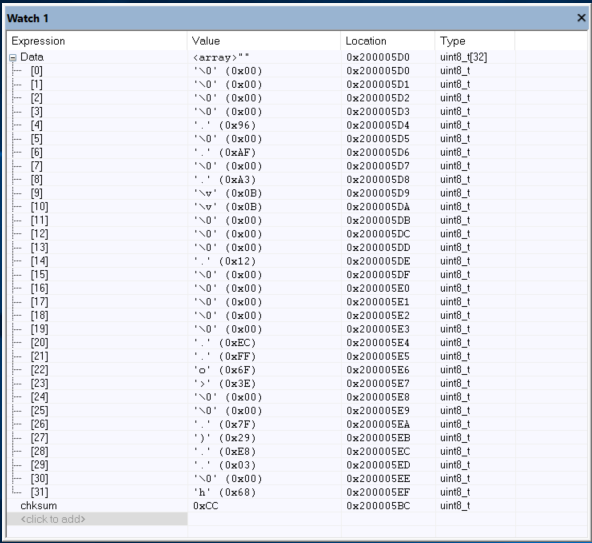The height and width of the screenshot is (543, 592).
Task: Close the Watch 1 panel
Action: [x=581, y=18]
